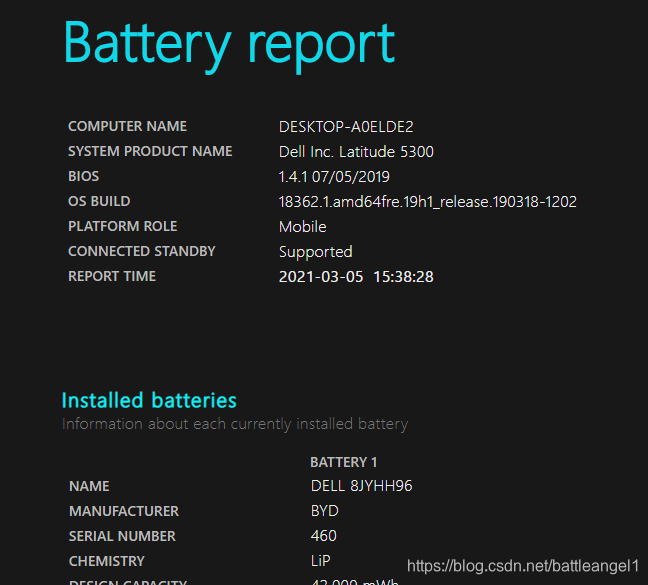Click the Installed batteries heading
This screenshot has height=585, width=648.
coord(149,400)
